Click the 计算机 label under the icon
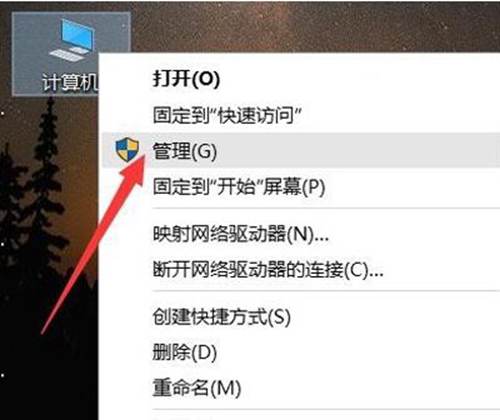This screenshot has width=500, height=420. click(70, 82)
